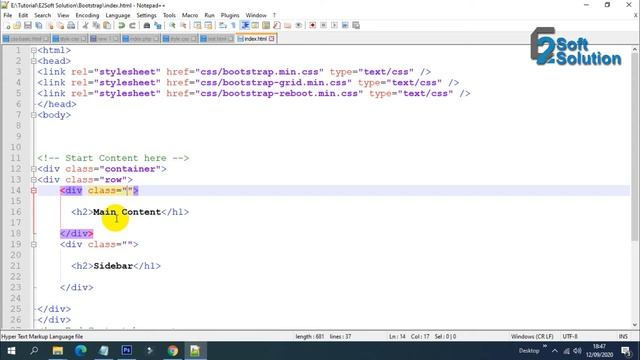Click UTF-8 encoding in status bar
640x360 pixels.
(570, 336)
